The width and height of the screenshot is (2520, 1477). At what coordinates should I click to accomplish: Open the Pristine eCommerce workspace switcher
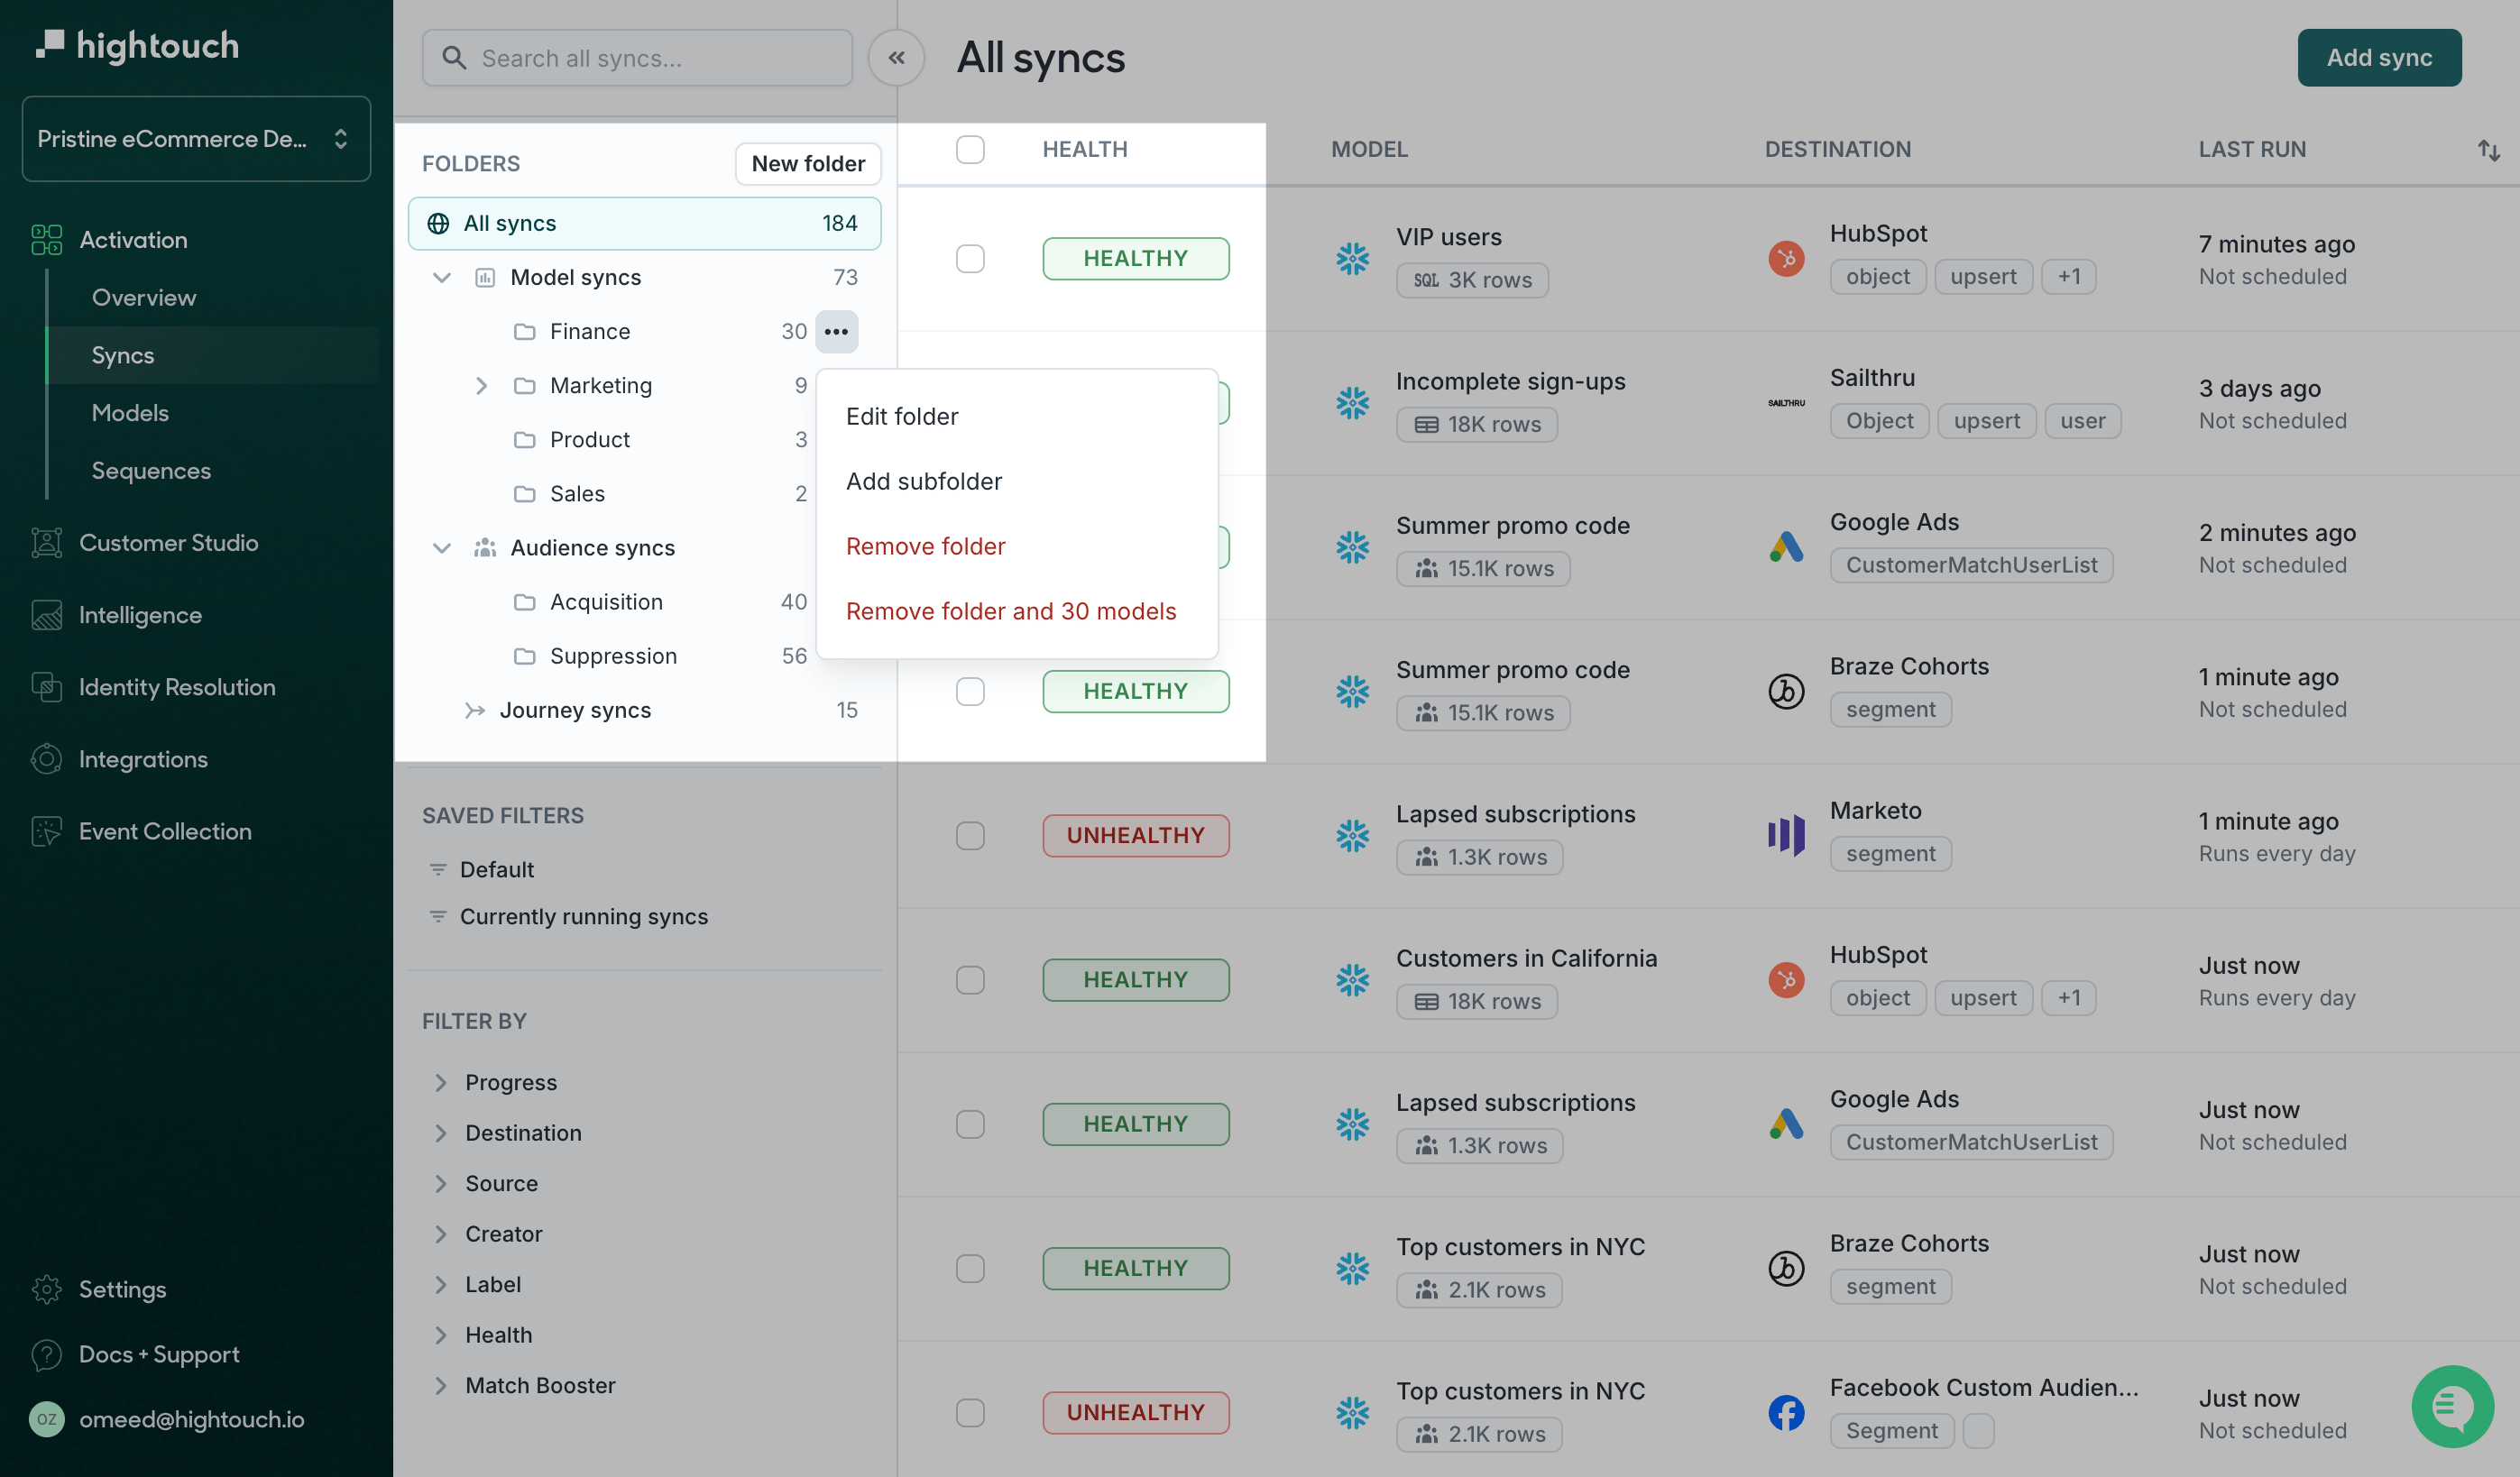pos(196,139)
